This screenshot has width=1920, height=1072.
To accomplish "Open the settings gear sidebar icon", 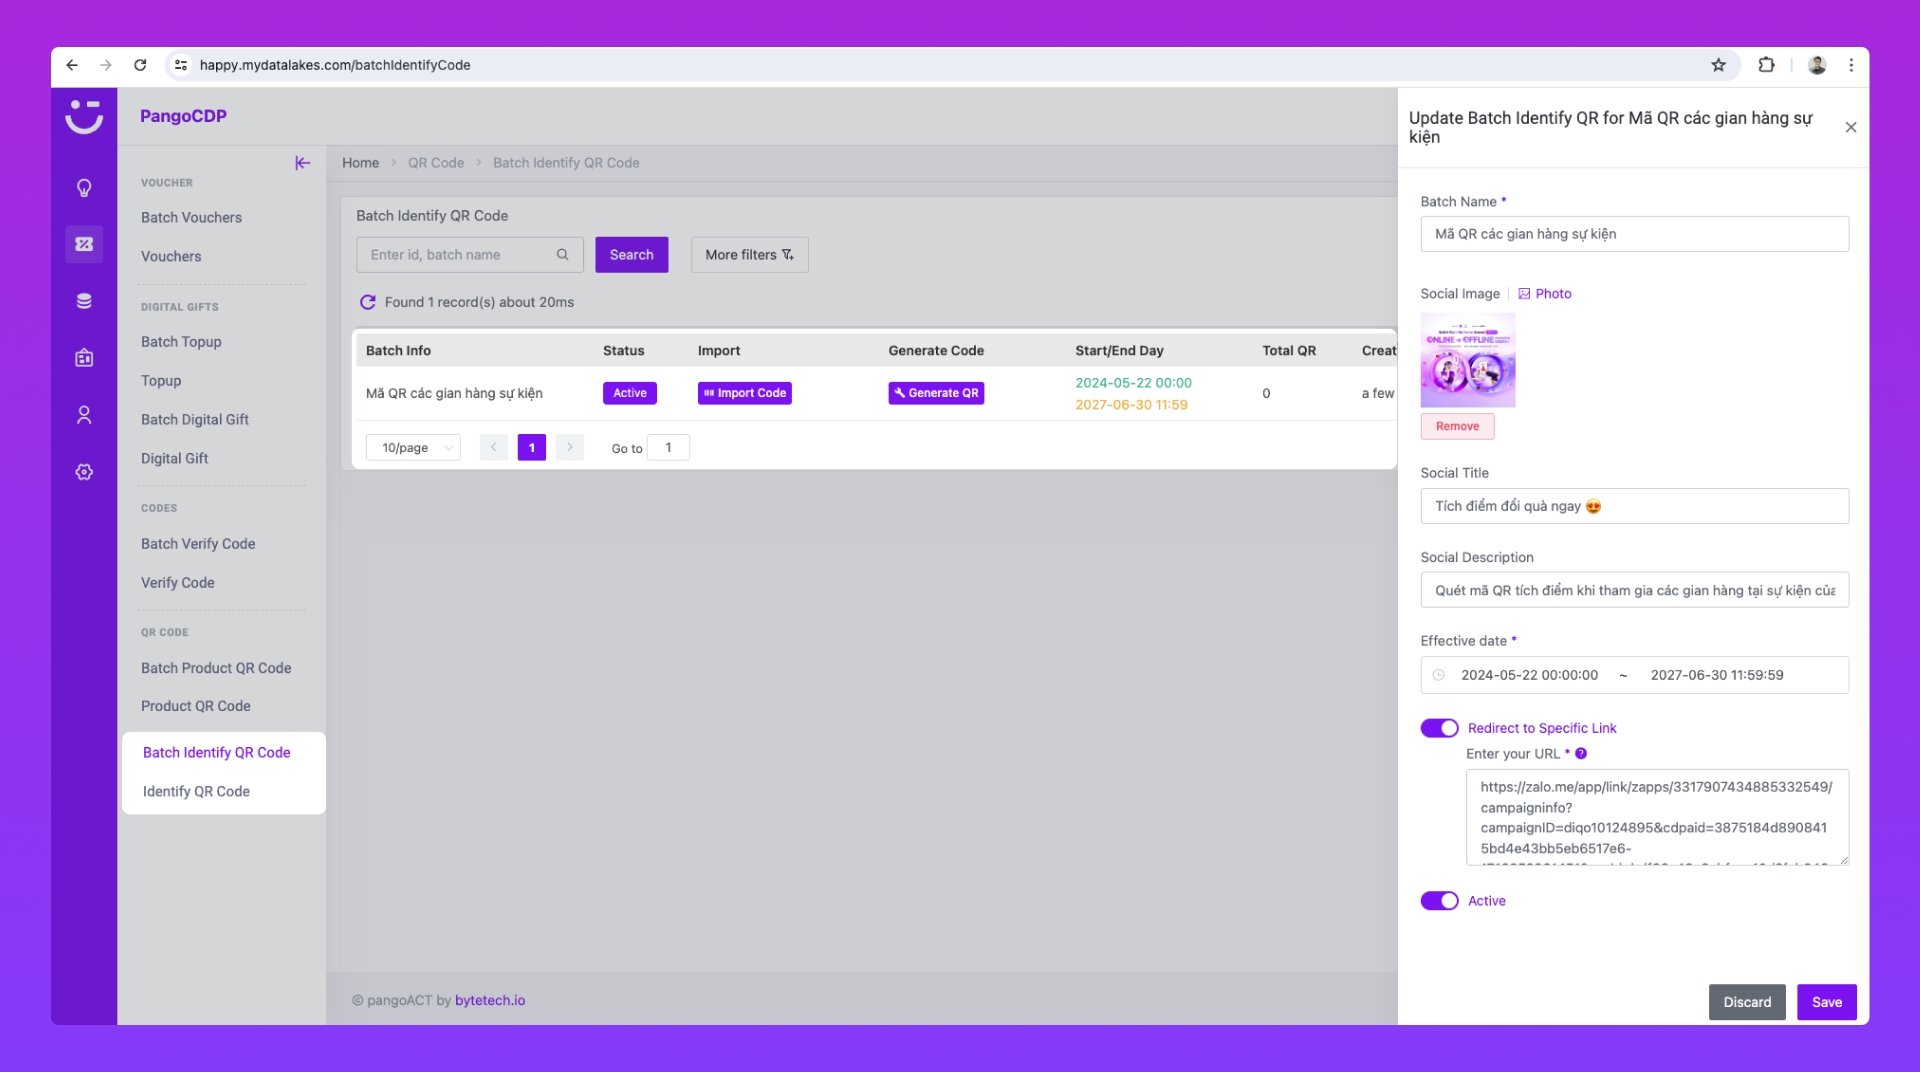I will tap(84, 472).
